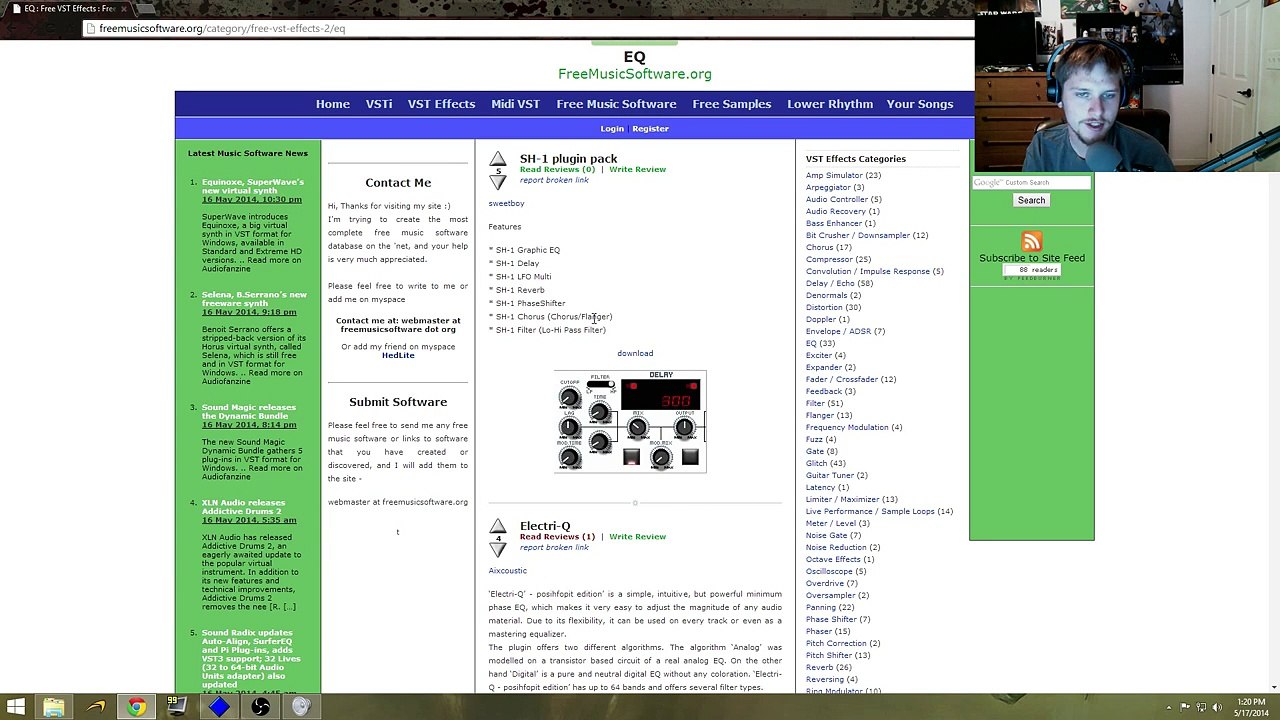The height and width of the screenshot is (720, 1280).
Task: Click the SH-1 Delay plugin screenshot
Action: (x=630, y=421)
